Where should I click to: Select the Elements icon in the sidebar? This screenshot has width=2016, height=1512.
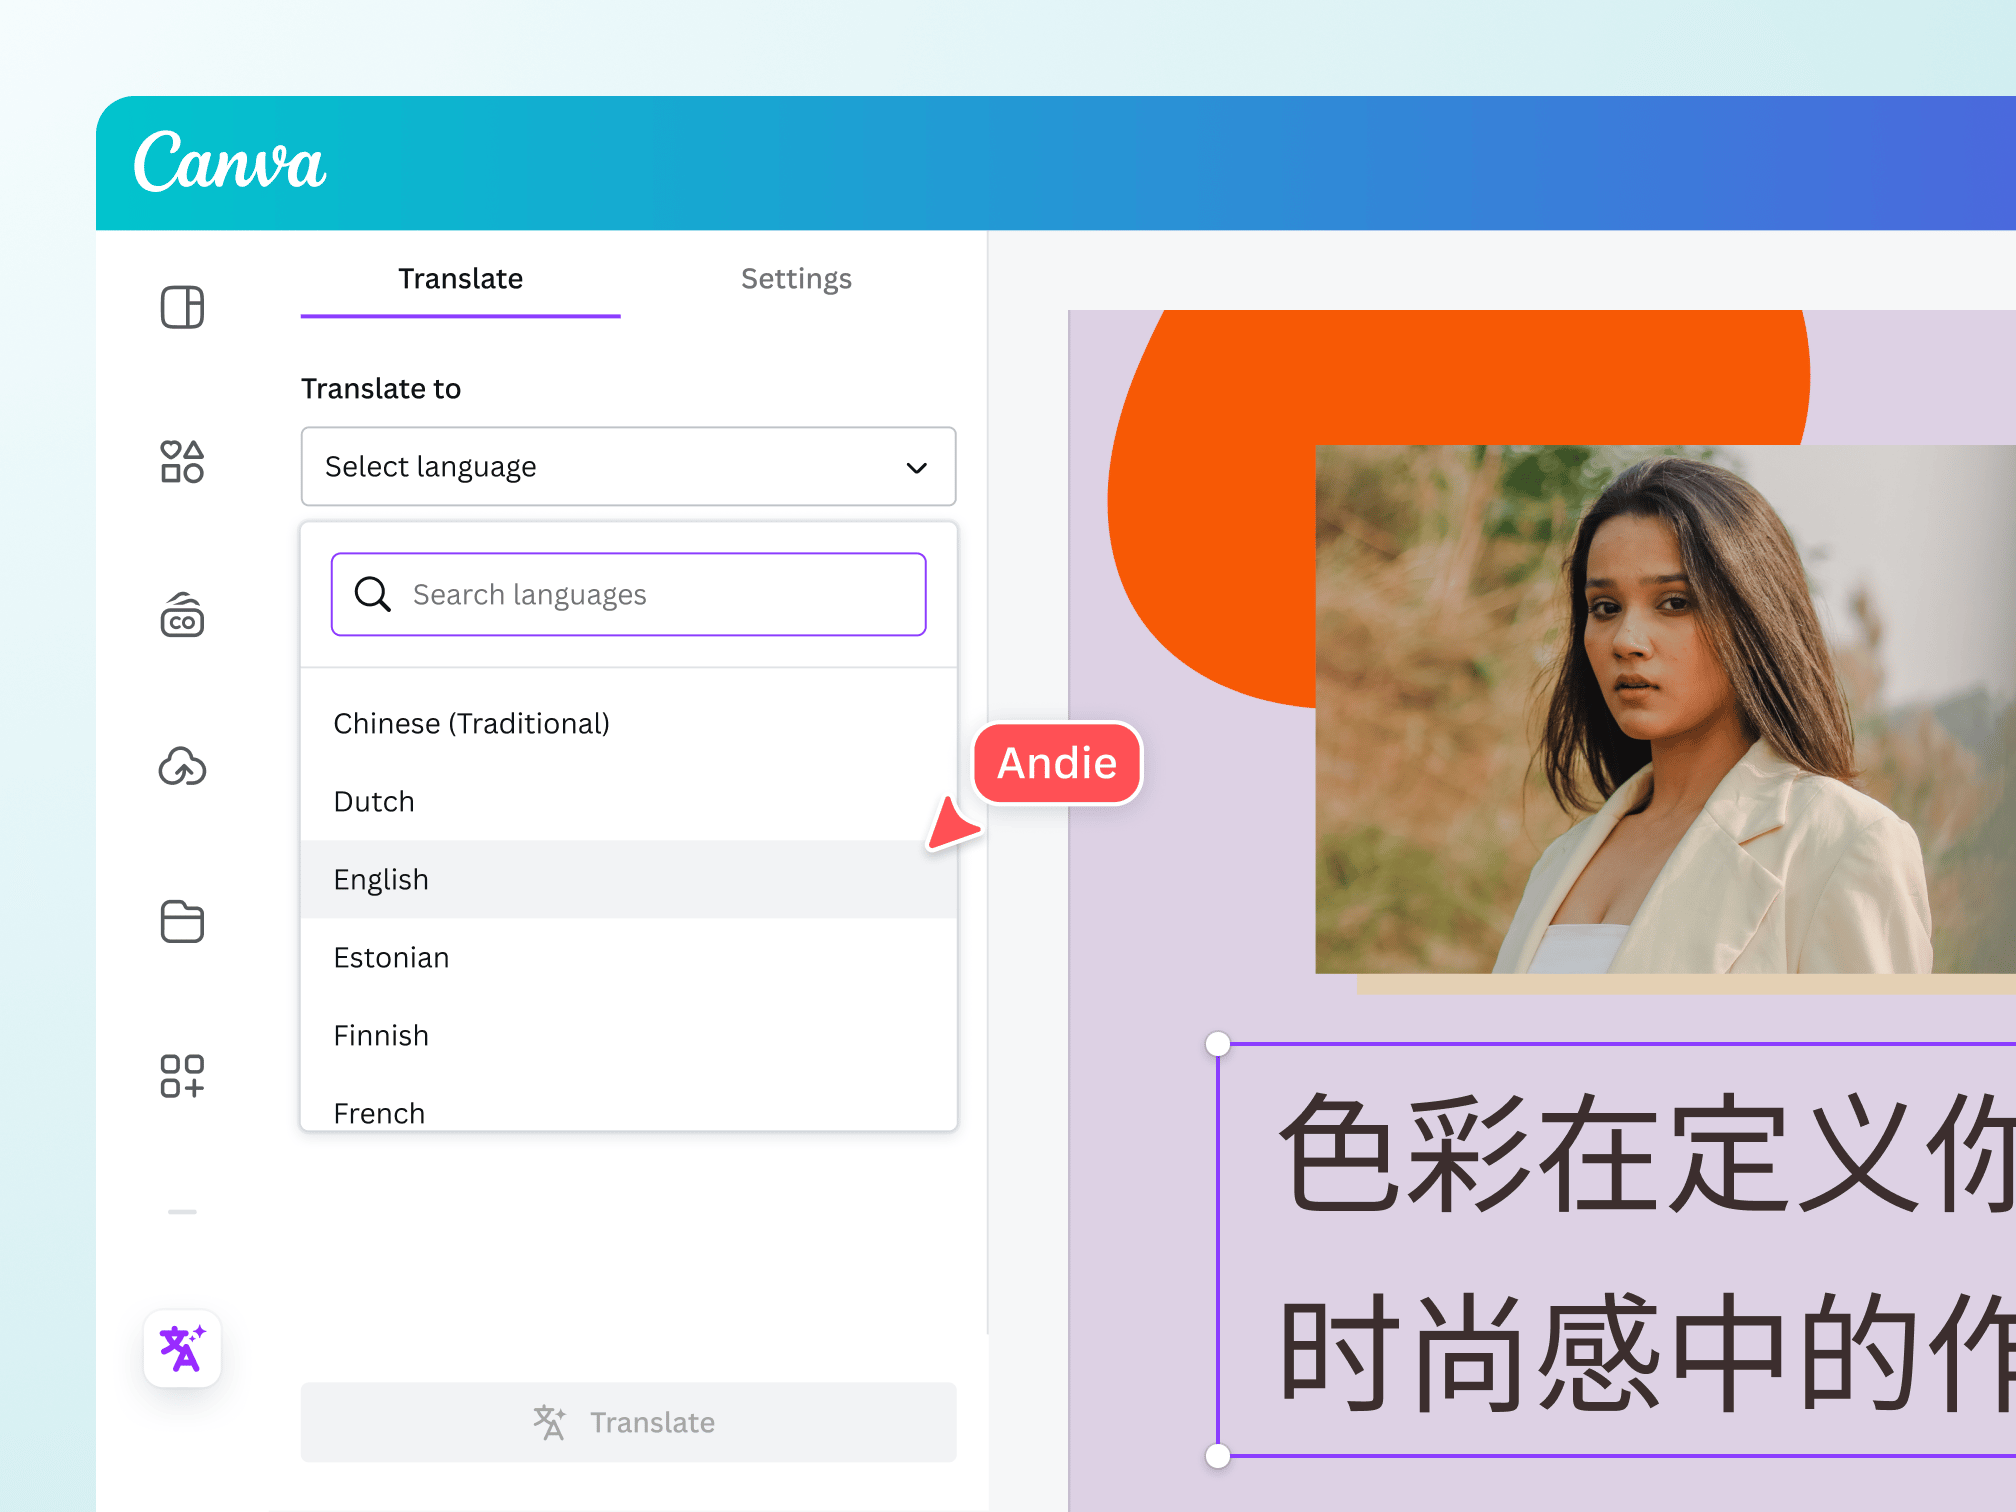click(181, 462)
